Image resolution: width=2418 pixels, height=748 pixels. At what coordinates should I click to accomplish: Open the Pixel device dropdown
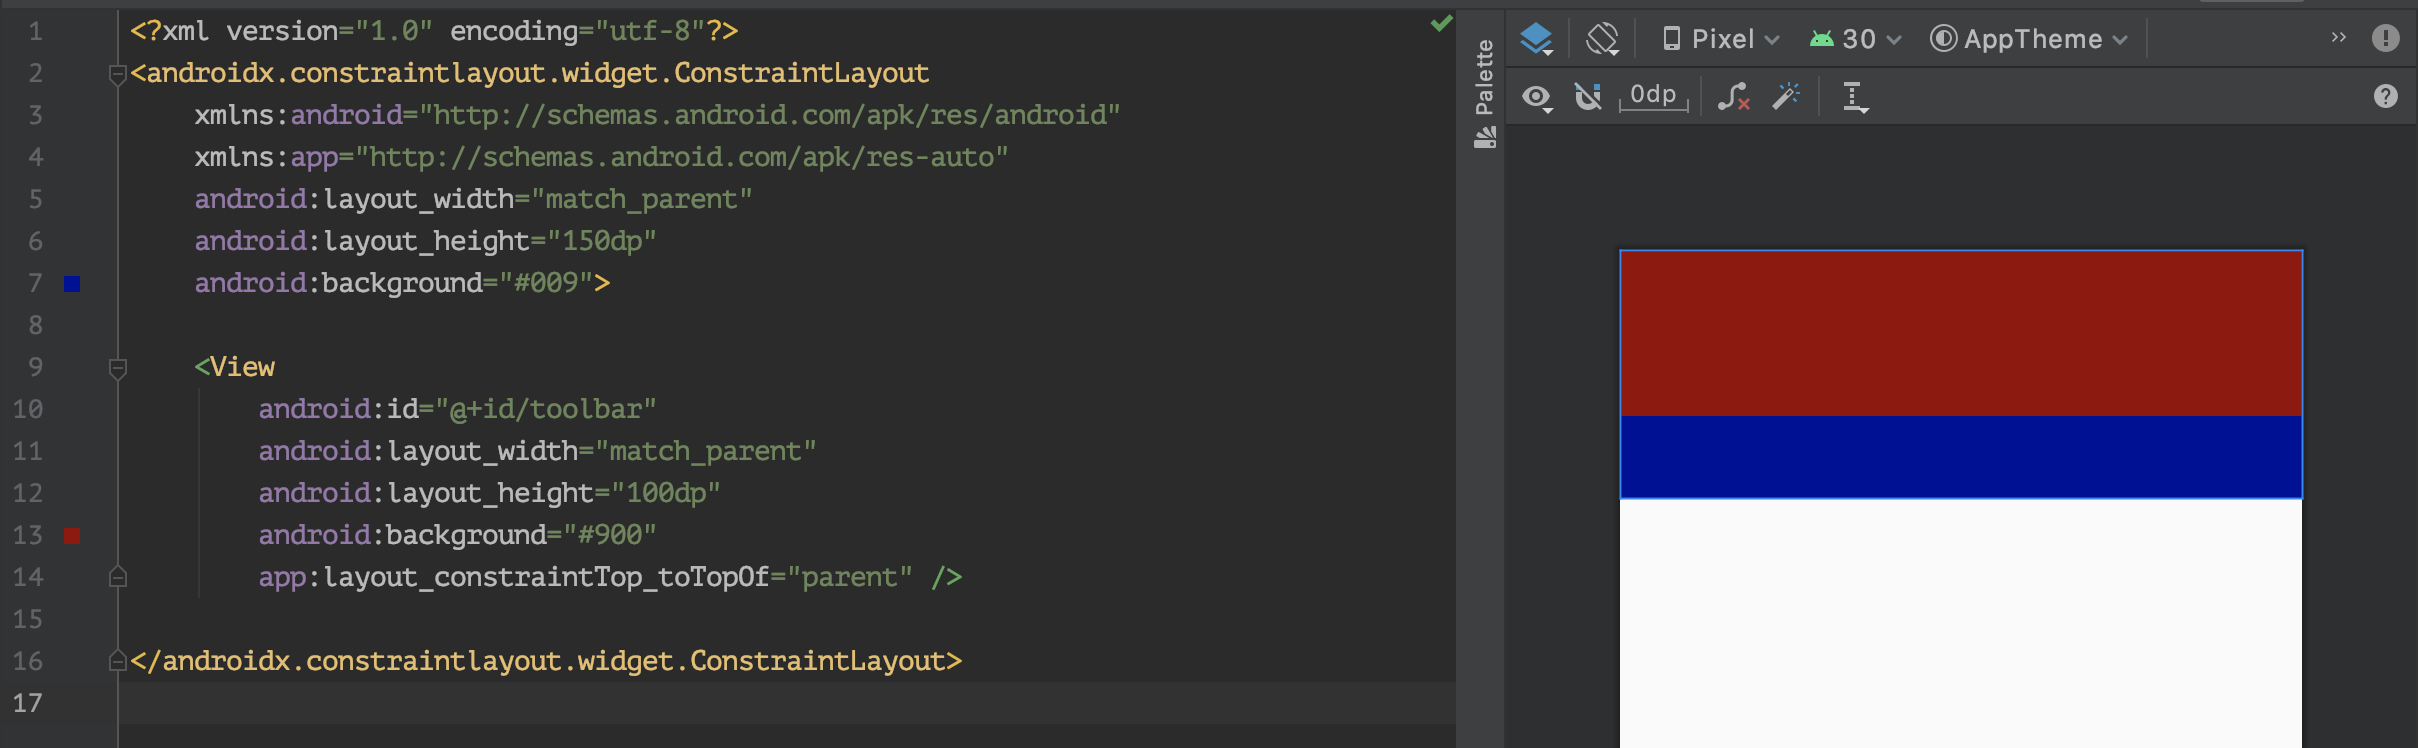click(x=1720, y=39)
